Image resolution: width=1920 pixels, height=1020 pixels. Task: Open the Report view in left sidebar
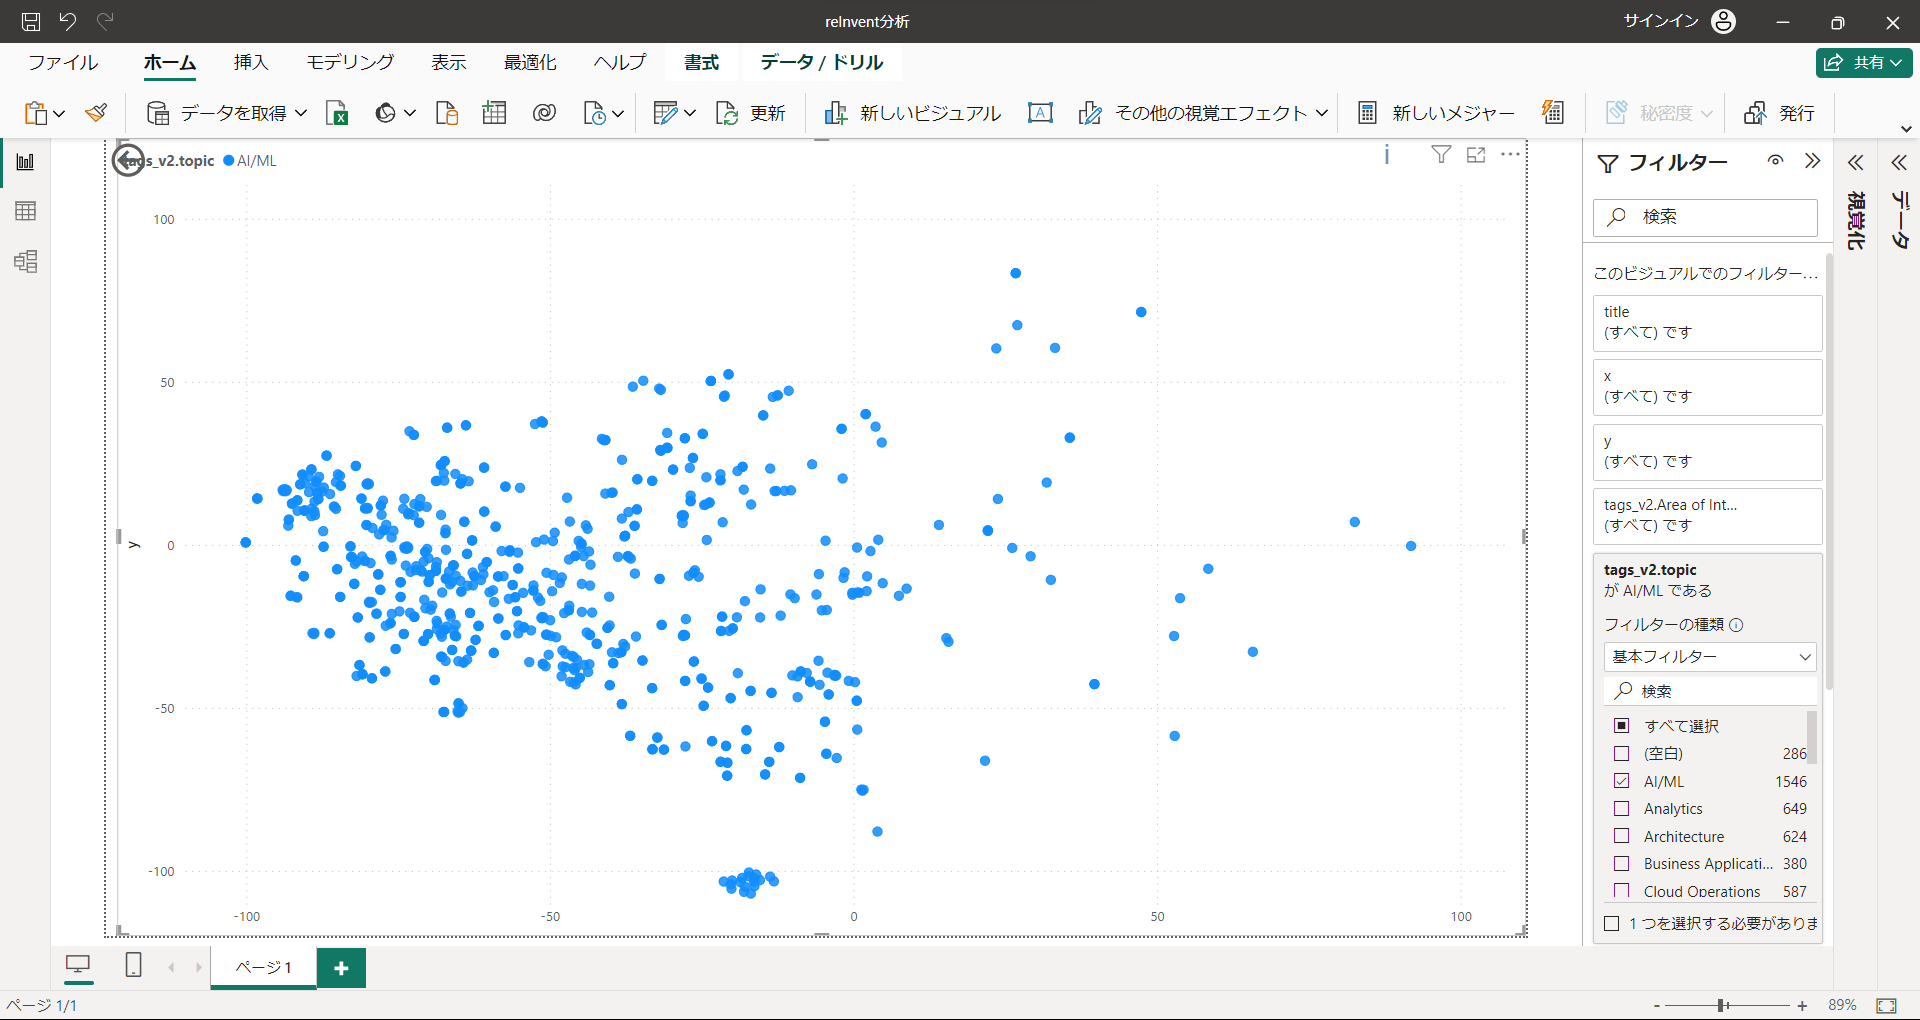[26, 162]
